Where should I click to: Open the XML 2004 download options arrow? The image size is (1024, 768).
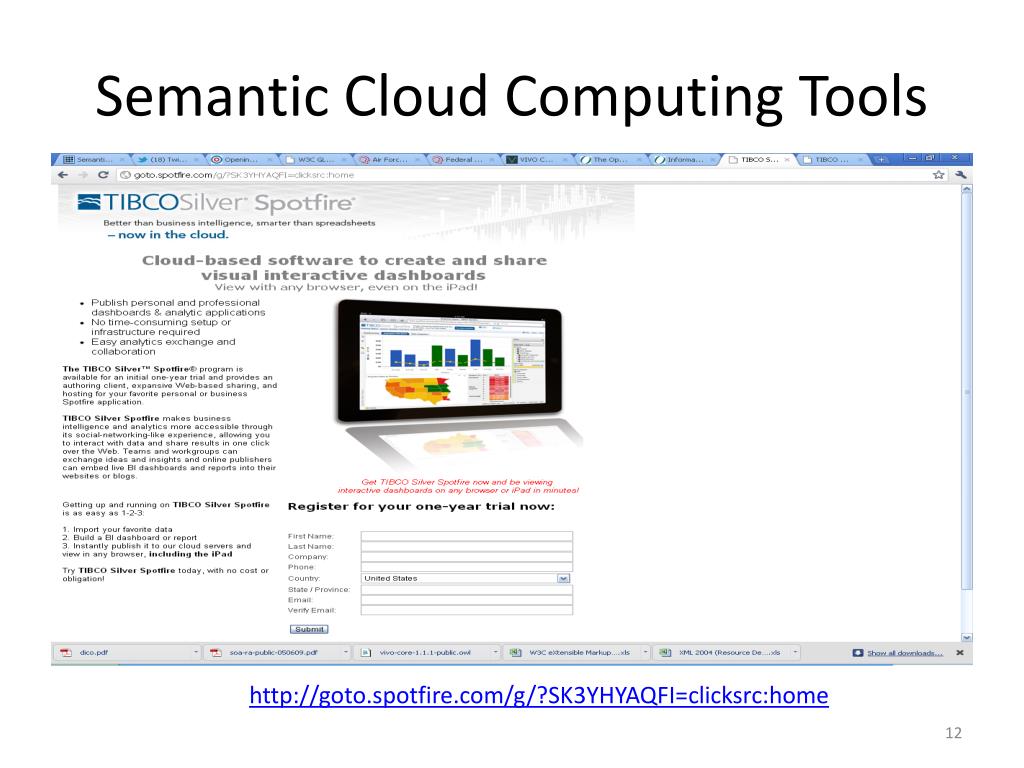point(795,652)
